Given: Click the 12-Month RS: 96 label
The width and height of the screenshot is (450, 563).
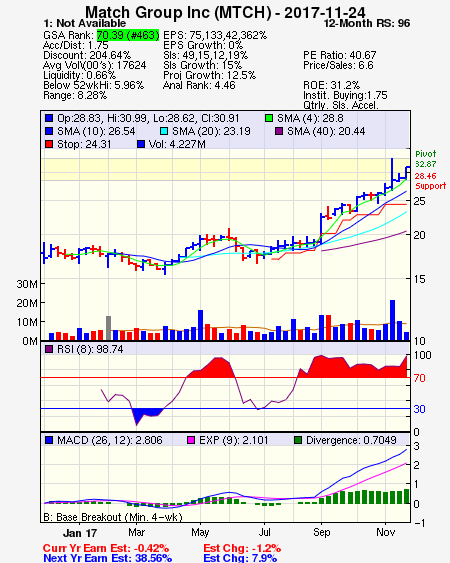Looking at the screenshot, I should pos(367,23).
